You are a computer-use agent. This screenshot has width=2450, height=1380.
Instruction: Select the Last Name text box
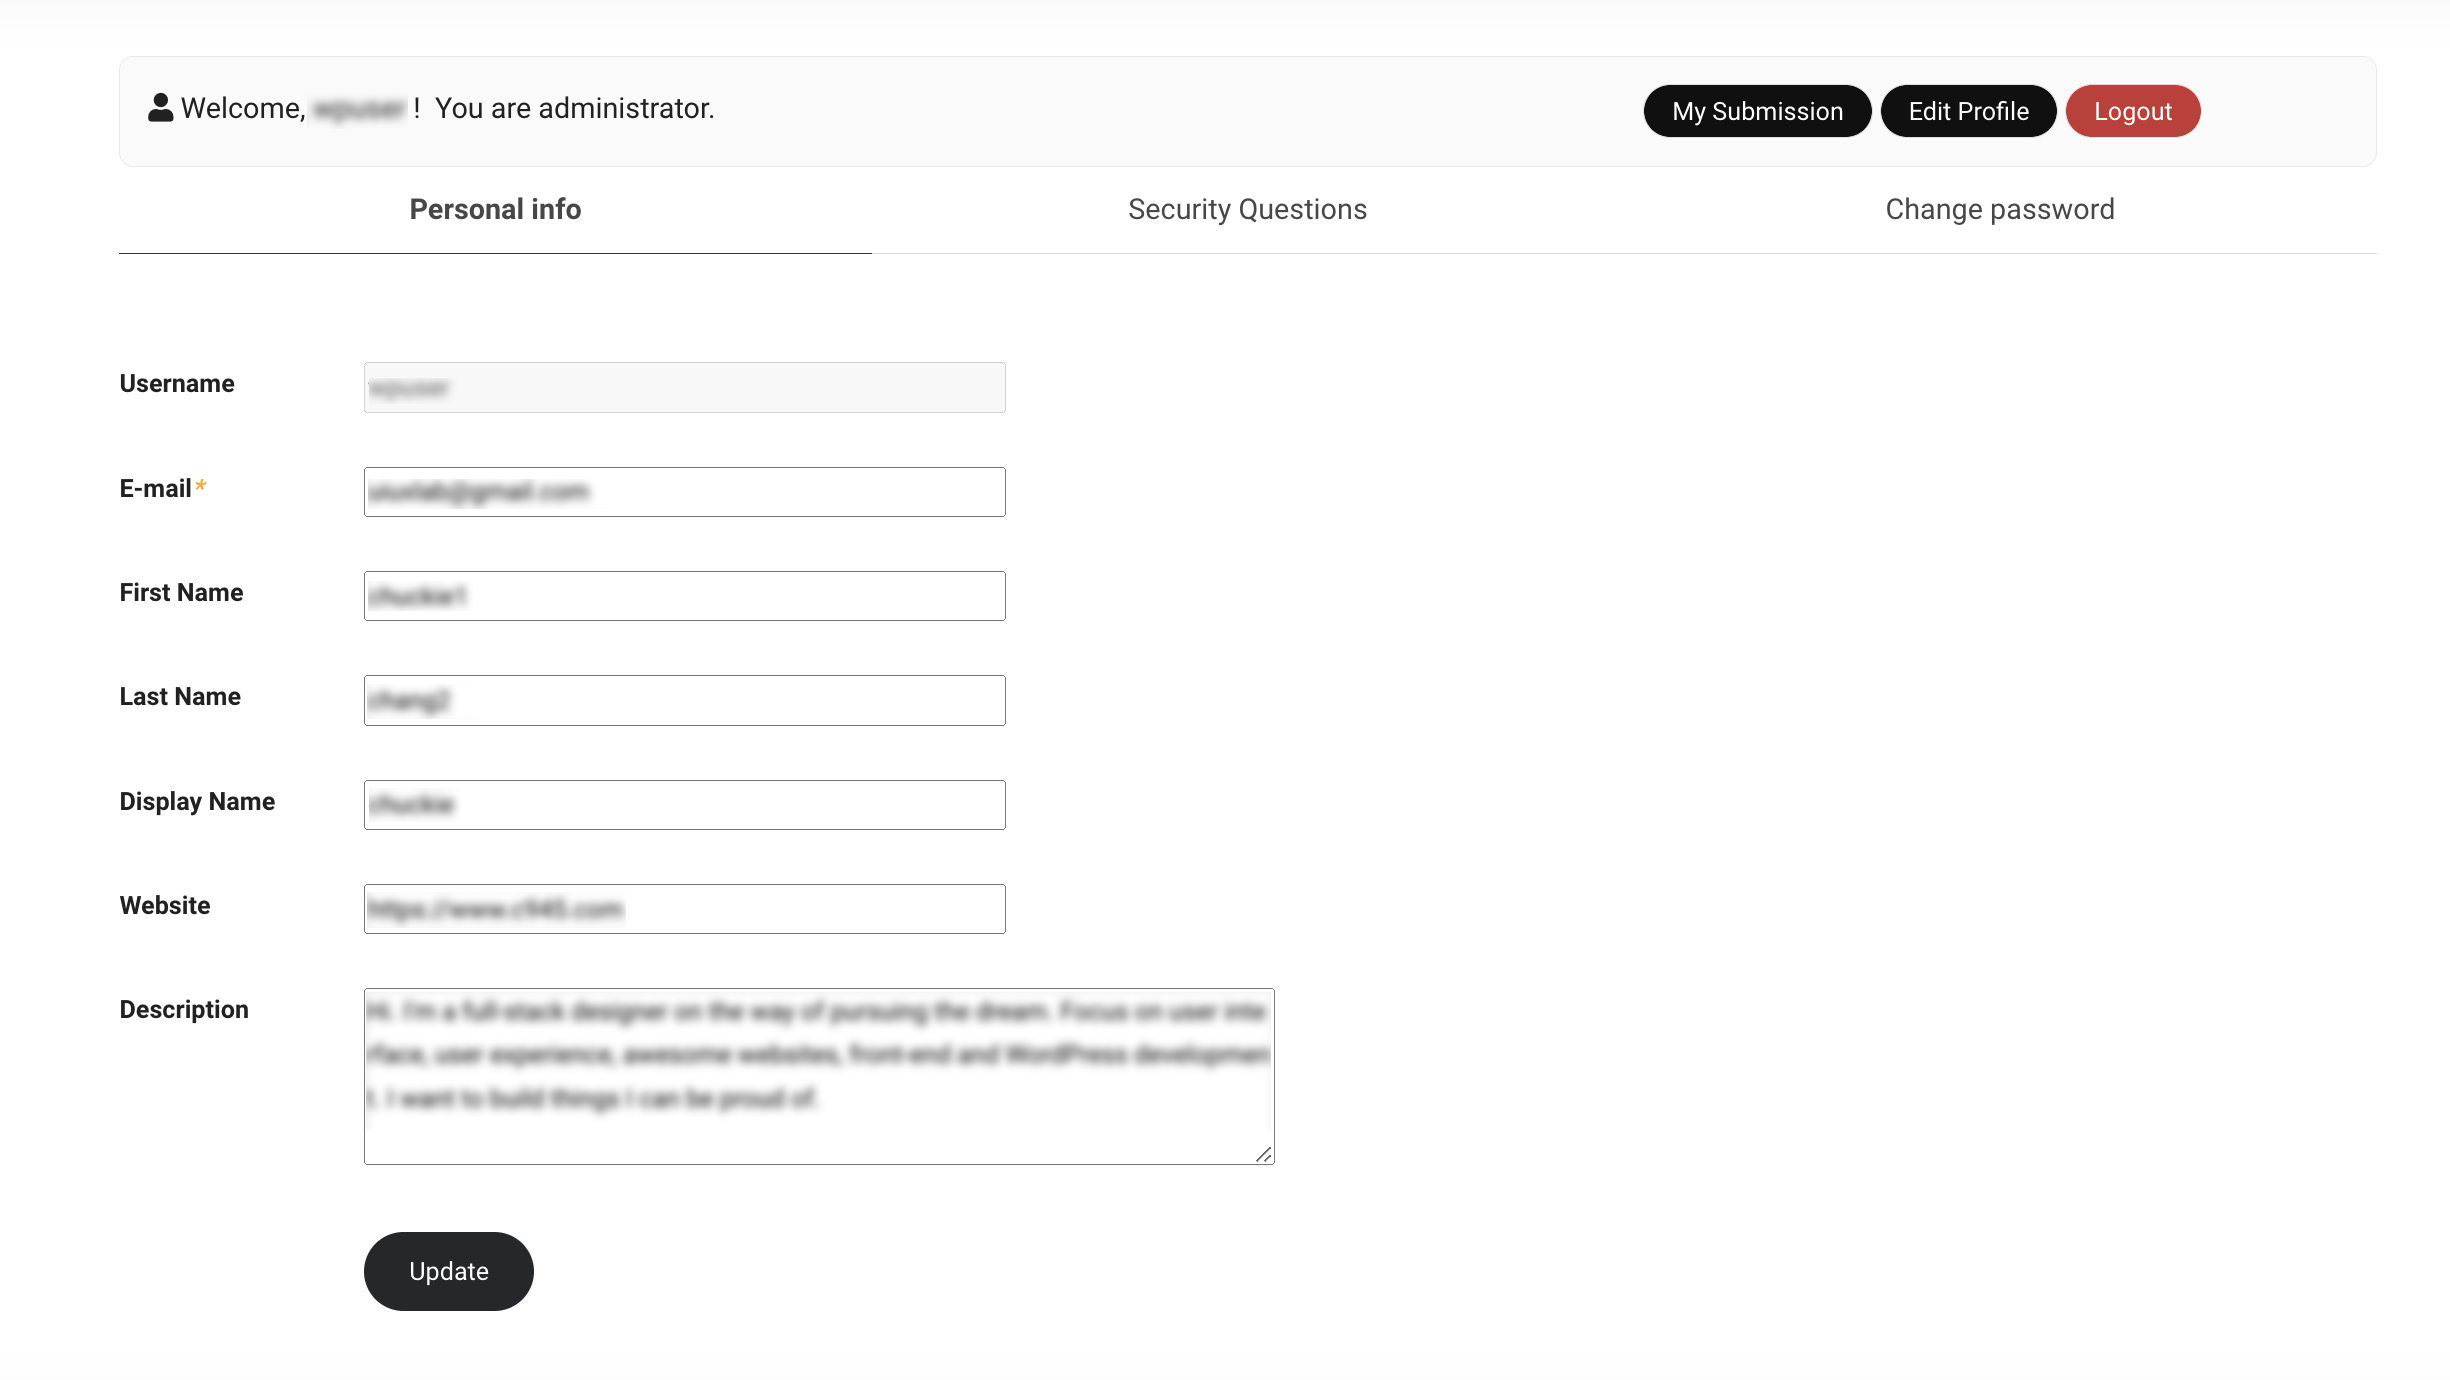(x=684, y=700)
